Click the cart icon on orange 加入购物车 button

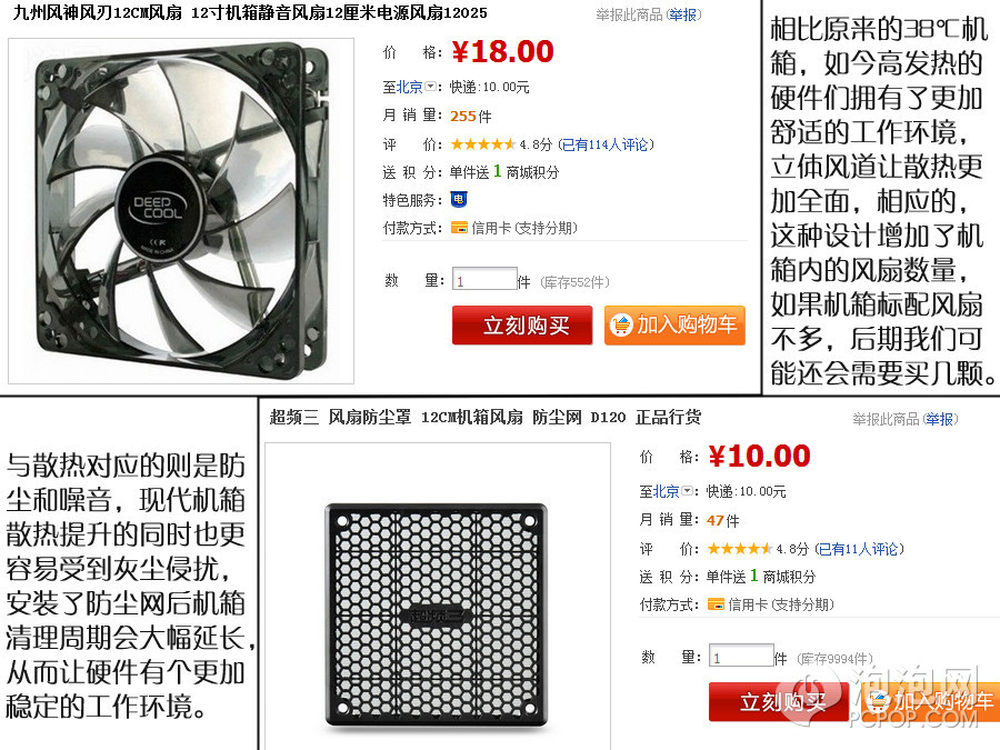[621, 325]
